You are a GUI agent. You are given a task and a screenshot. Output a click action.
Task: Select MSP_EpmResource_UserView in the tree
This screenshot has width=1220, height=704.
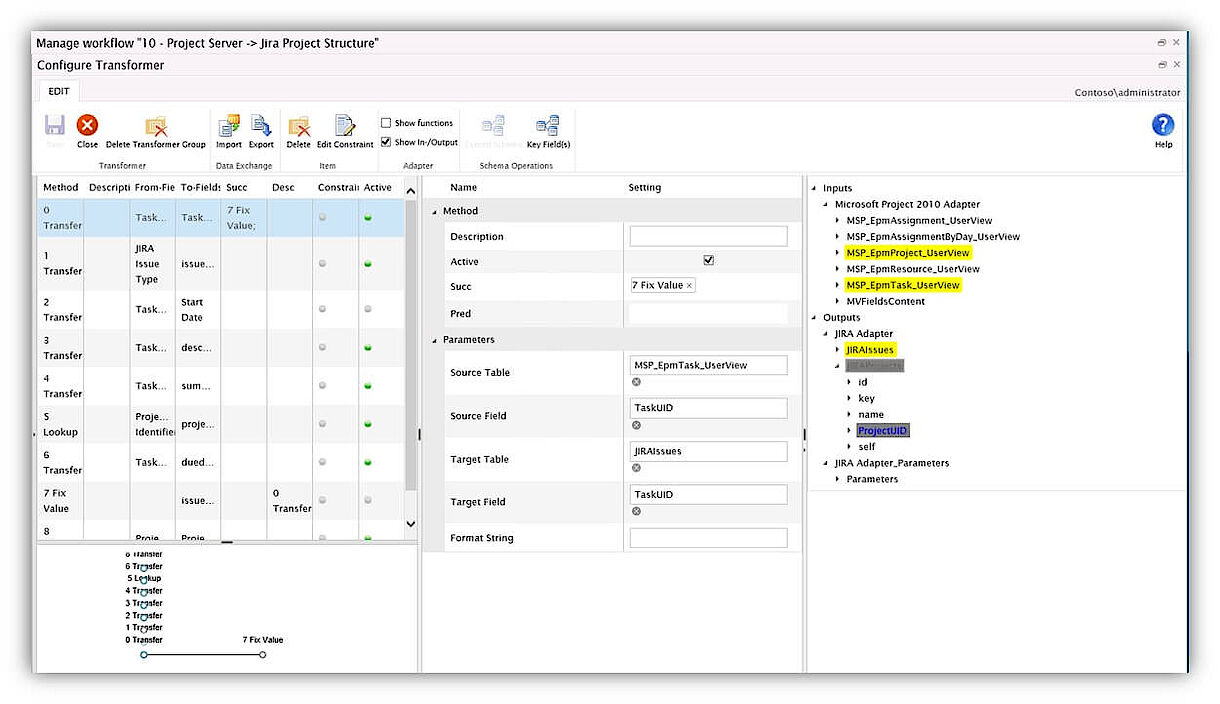(x=913, y=269)
